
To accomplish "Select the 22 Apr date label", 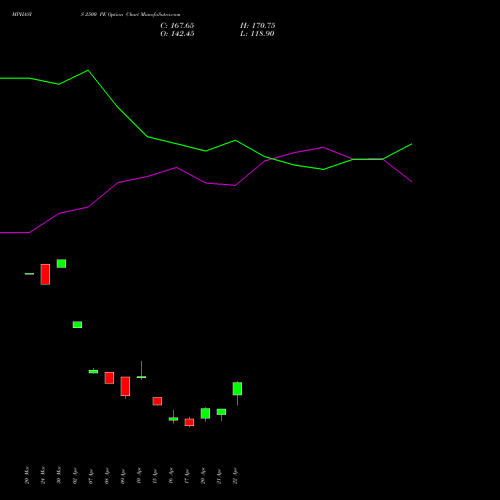I will click(235, 475).
